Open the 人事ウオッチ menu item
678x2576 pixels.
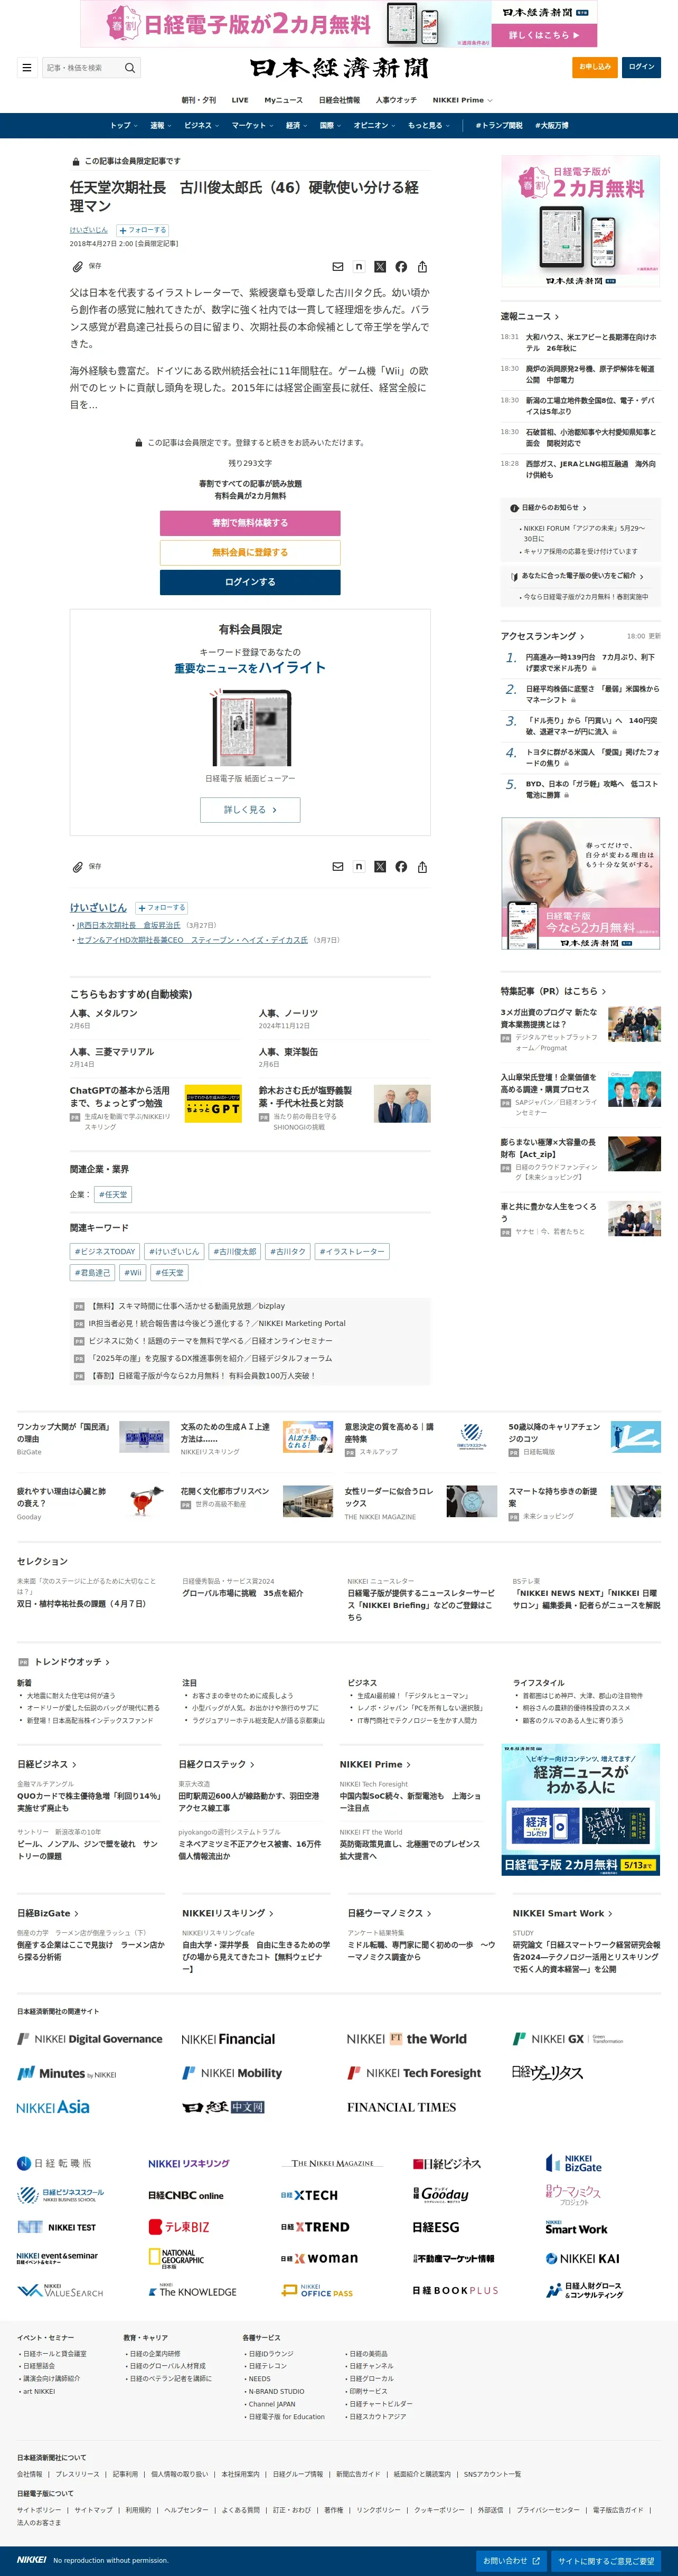(396, 100)
